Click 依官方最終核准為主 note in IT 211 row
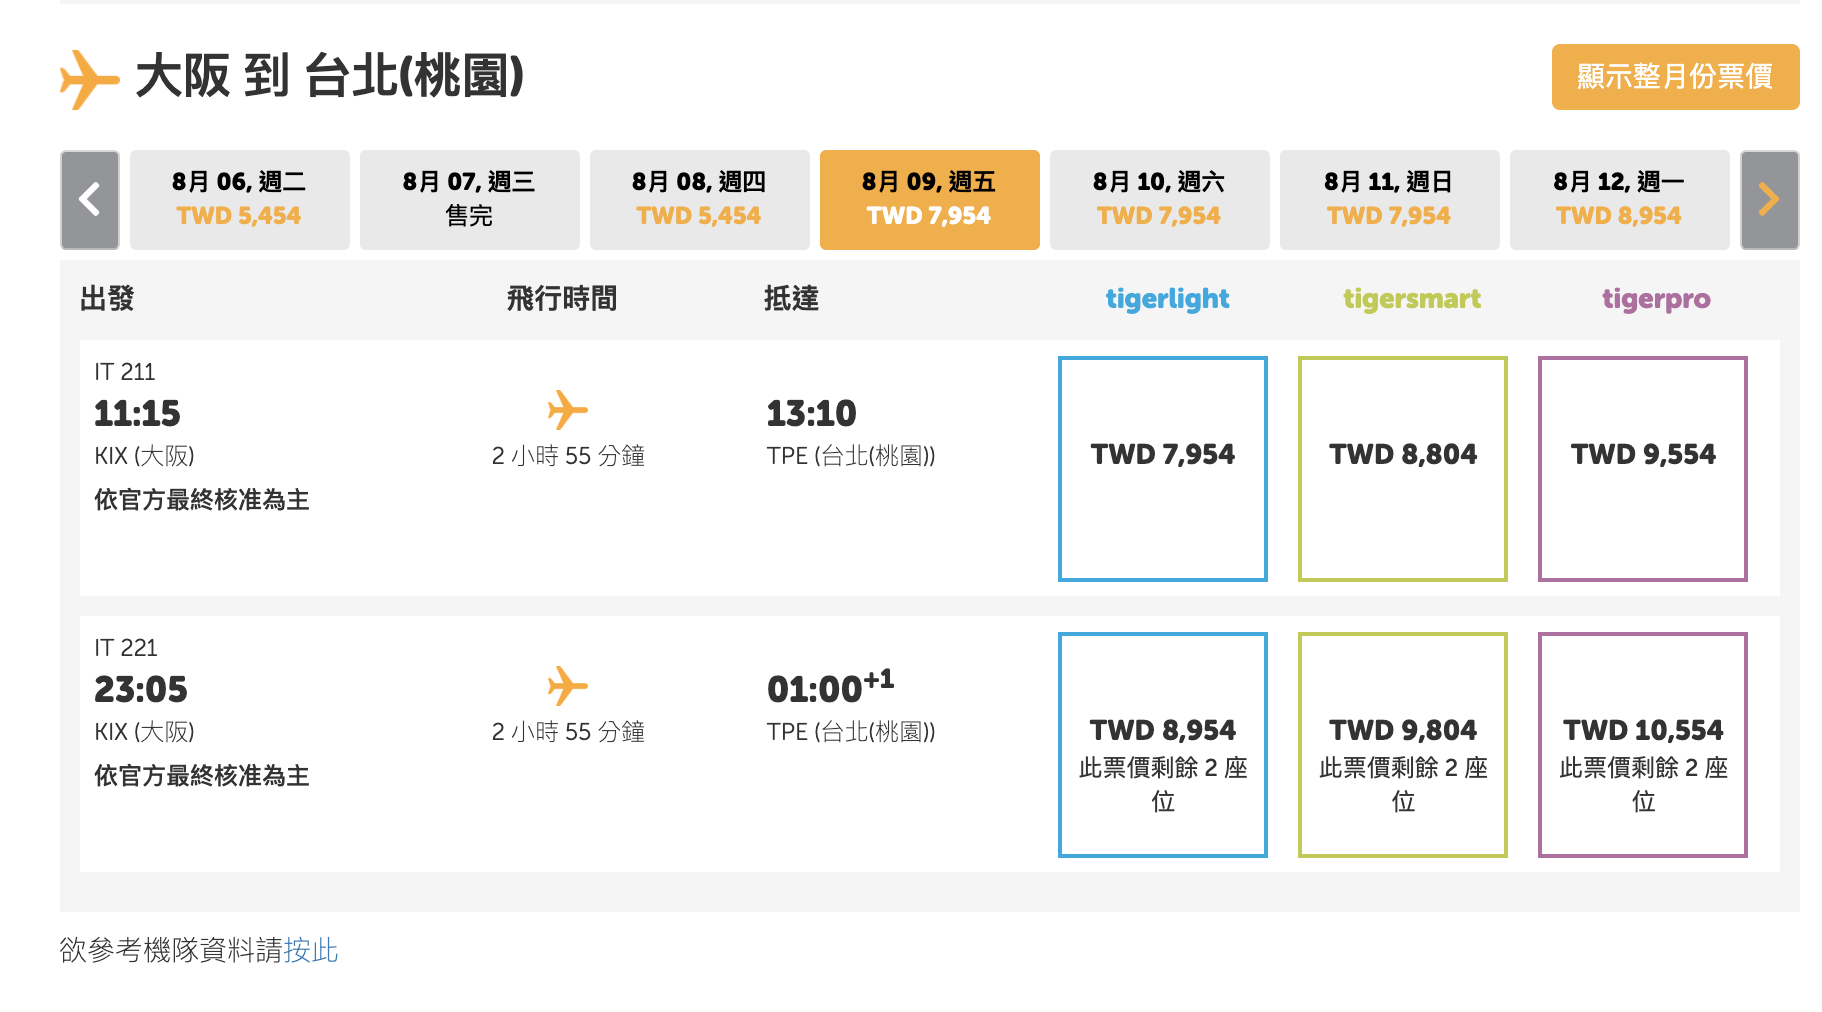The image size is (1822, 1012). click(x=202, y=500)
